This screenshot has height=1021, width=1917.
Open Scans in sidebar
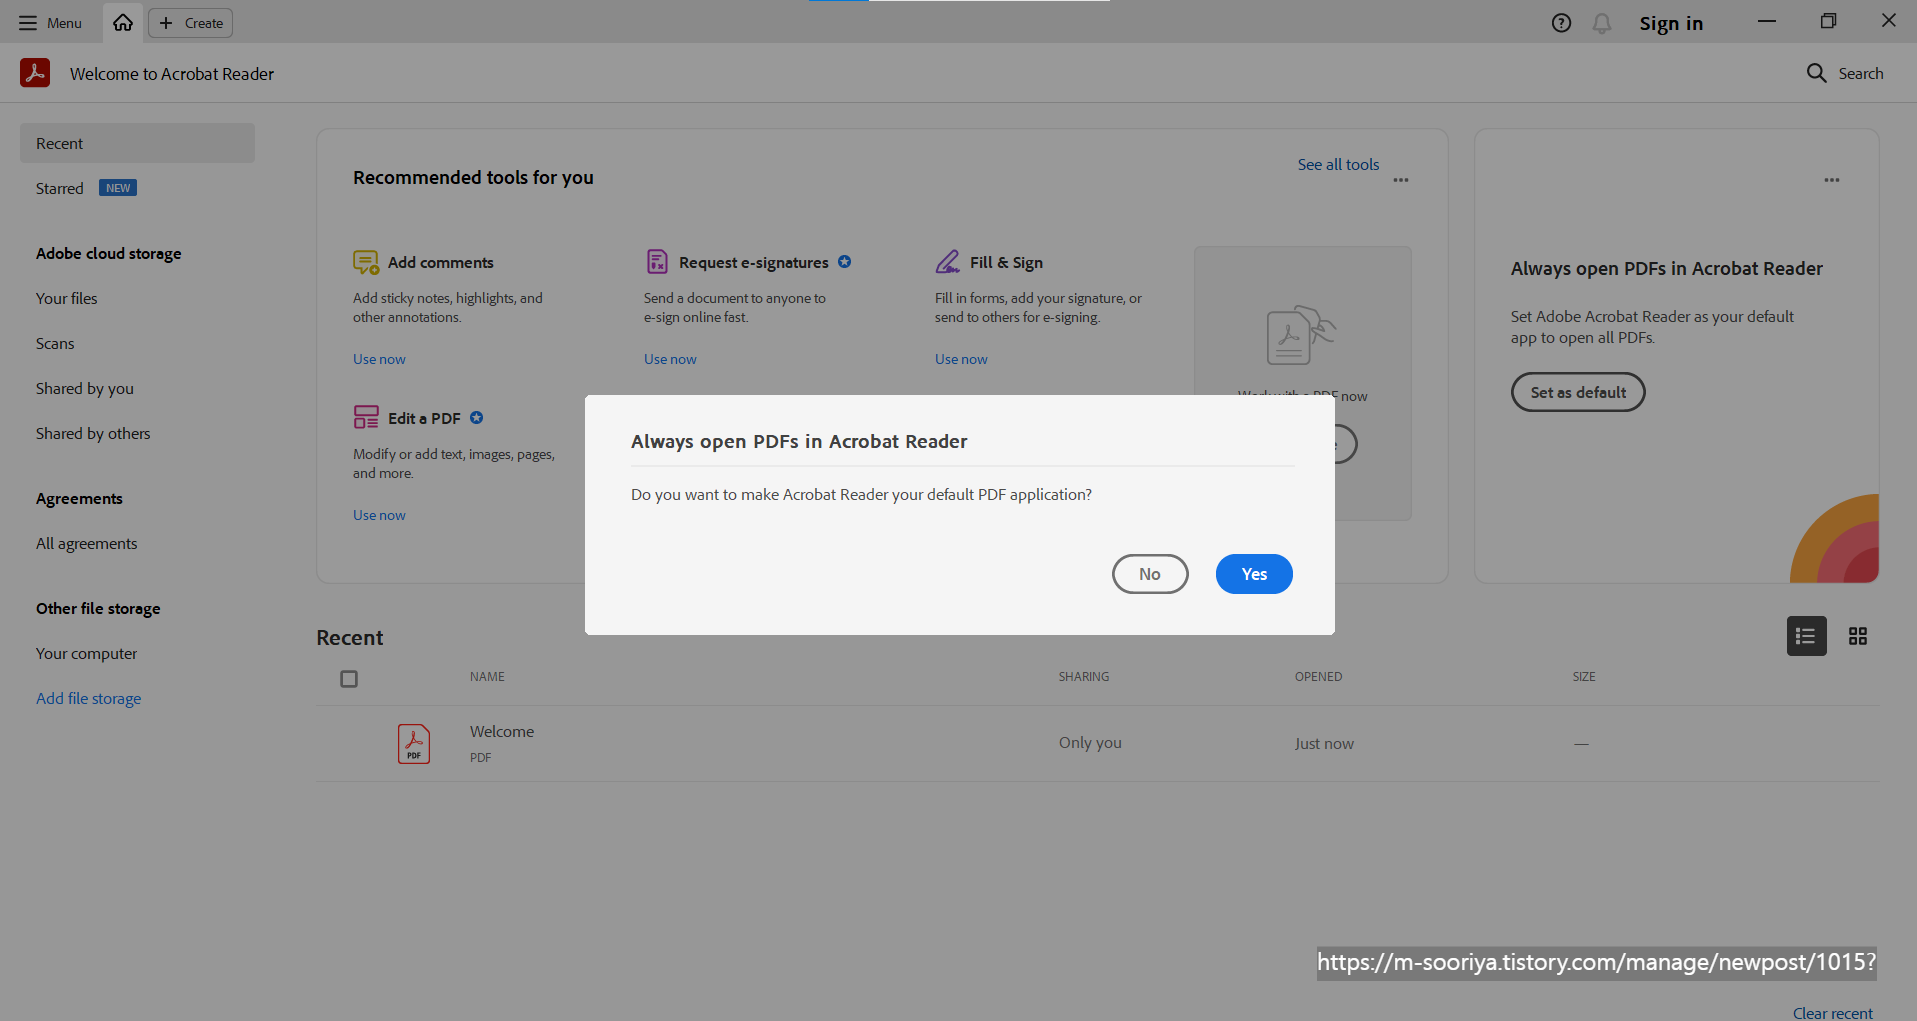coord(55,343)
